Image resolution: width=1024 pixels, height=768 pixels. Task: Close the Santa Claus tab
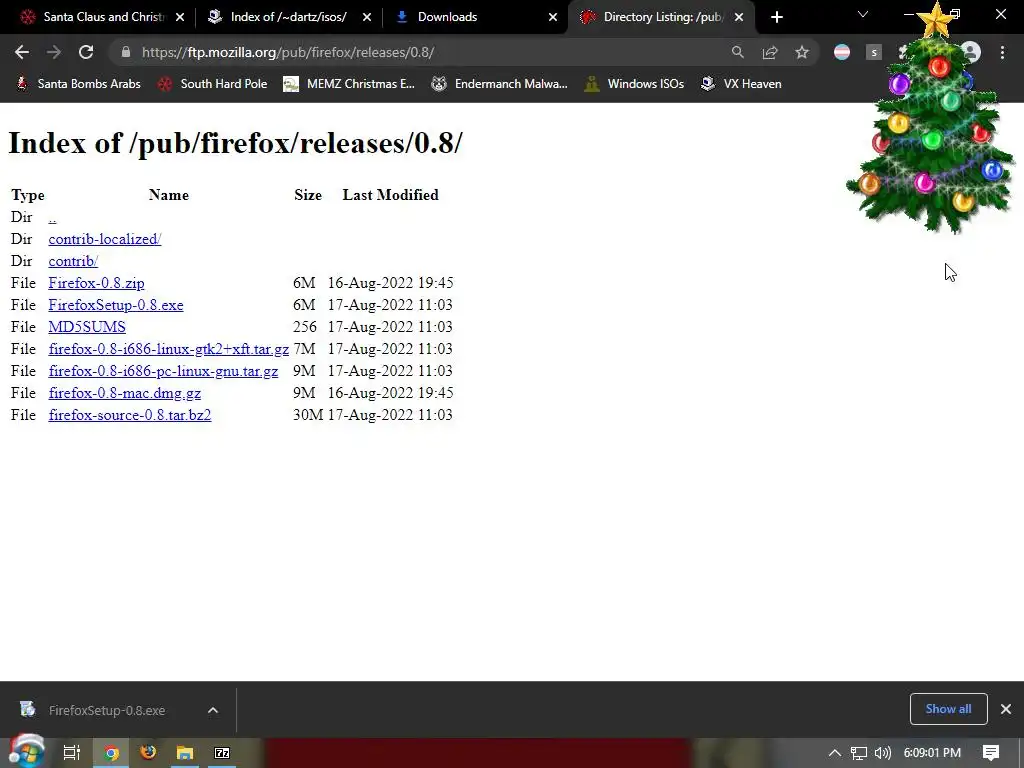point(180,17)
